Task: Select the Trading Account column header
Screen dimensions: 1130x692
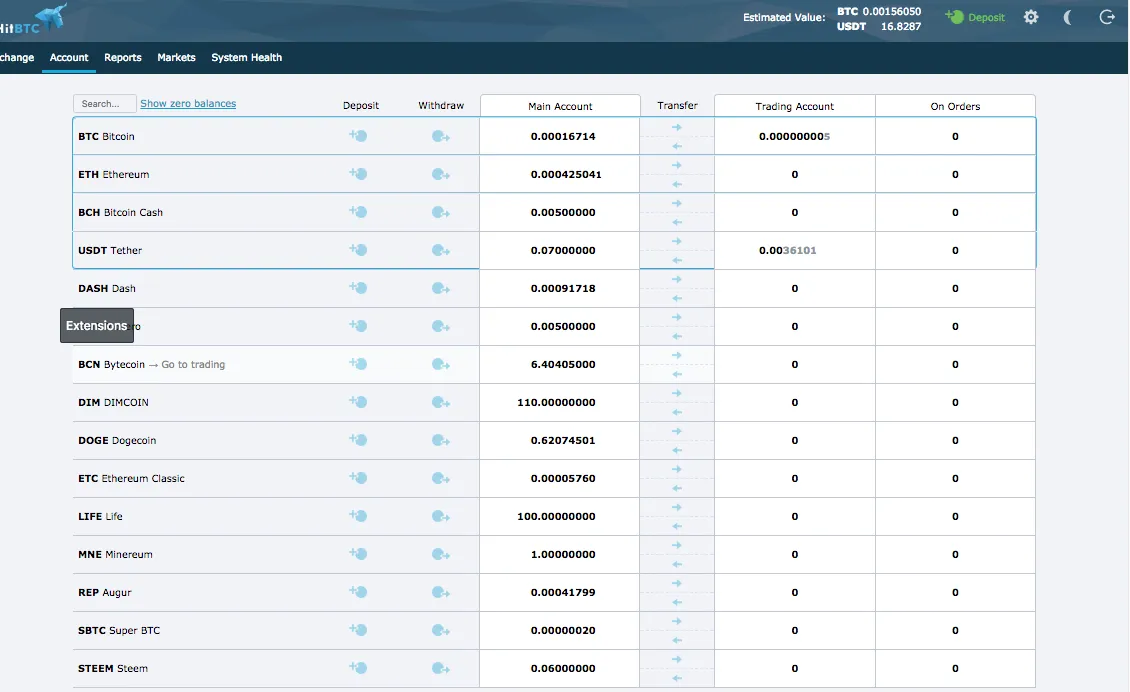Action: 794,106
